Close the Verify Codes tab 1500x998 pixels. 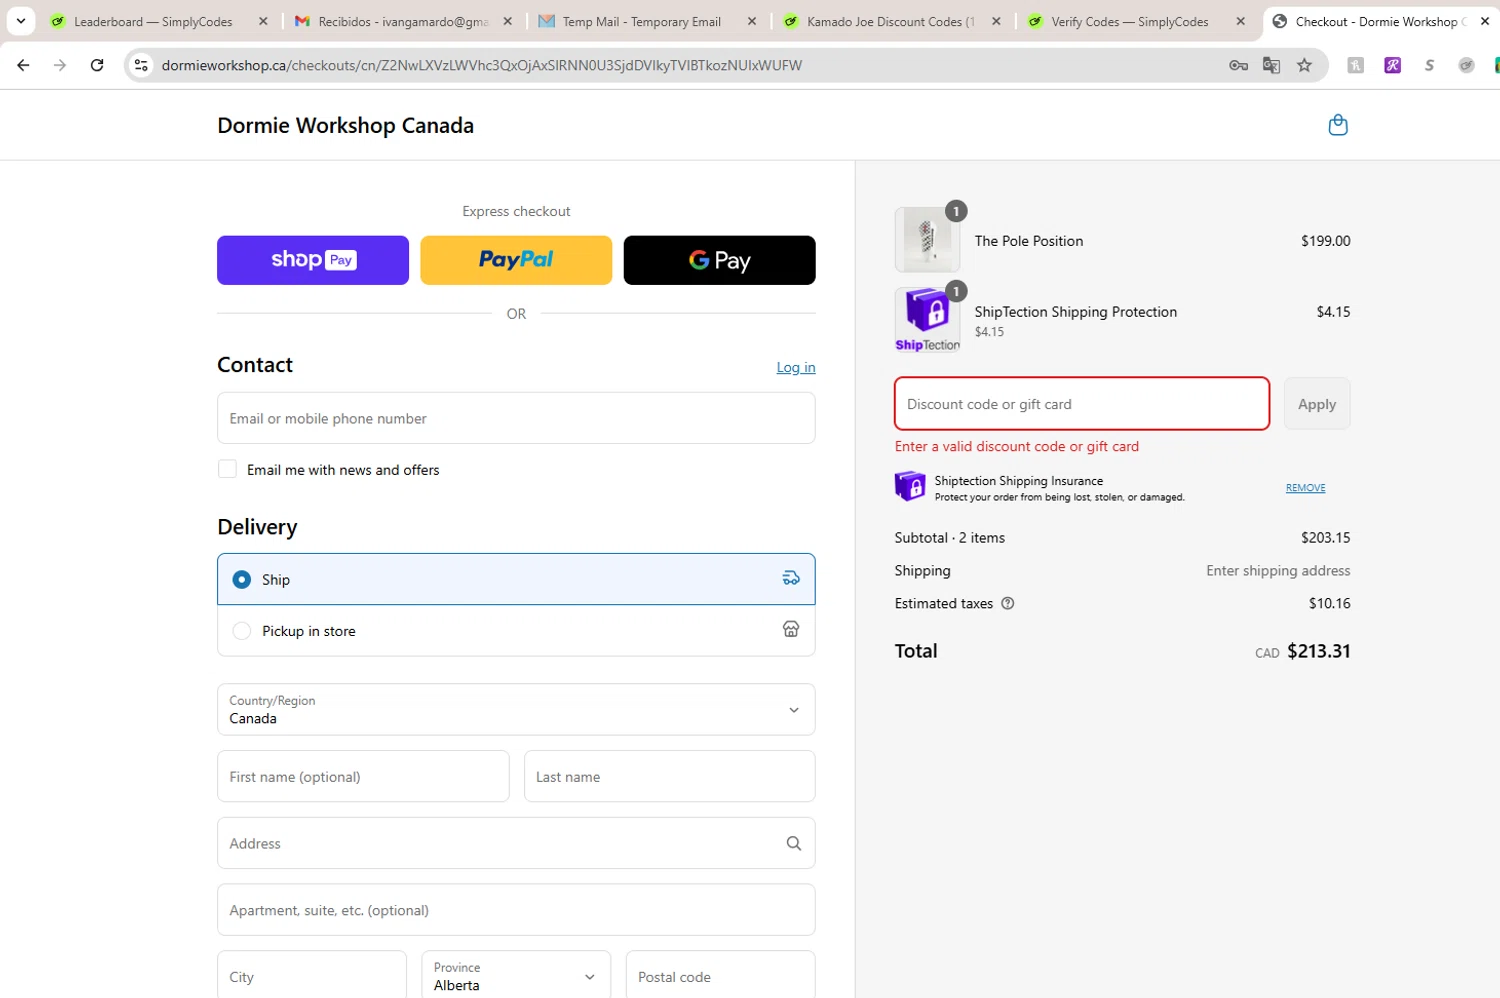pyautogui.click(x=1240, y=21)
